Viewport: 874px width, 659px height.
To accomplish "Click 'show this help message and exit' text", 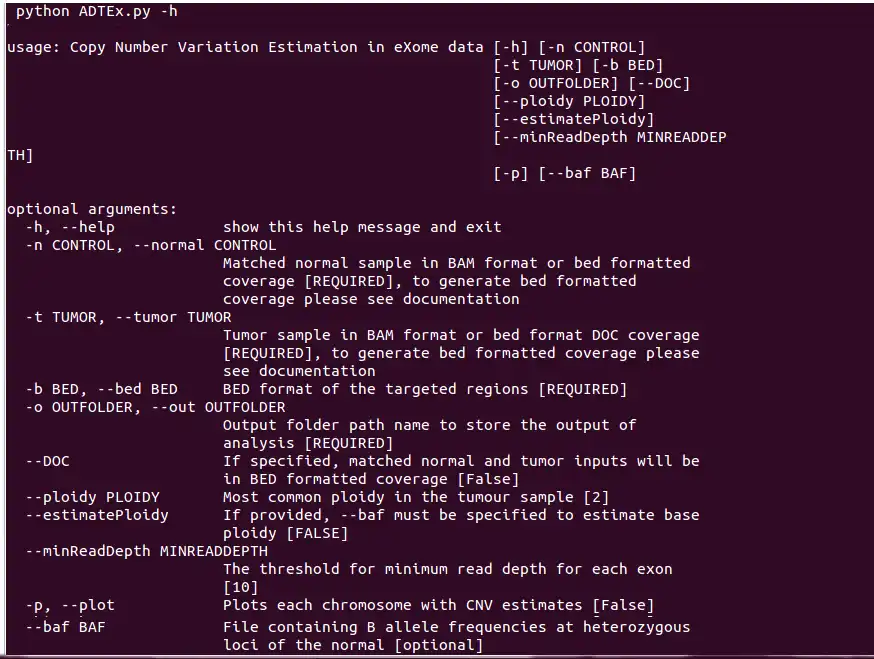I will click(x=362, y=227).
